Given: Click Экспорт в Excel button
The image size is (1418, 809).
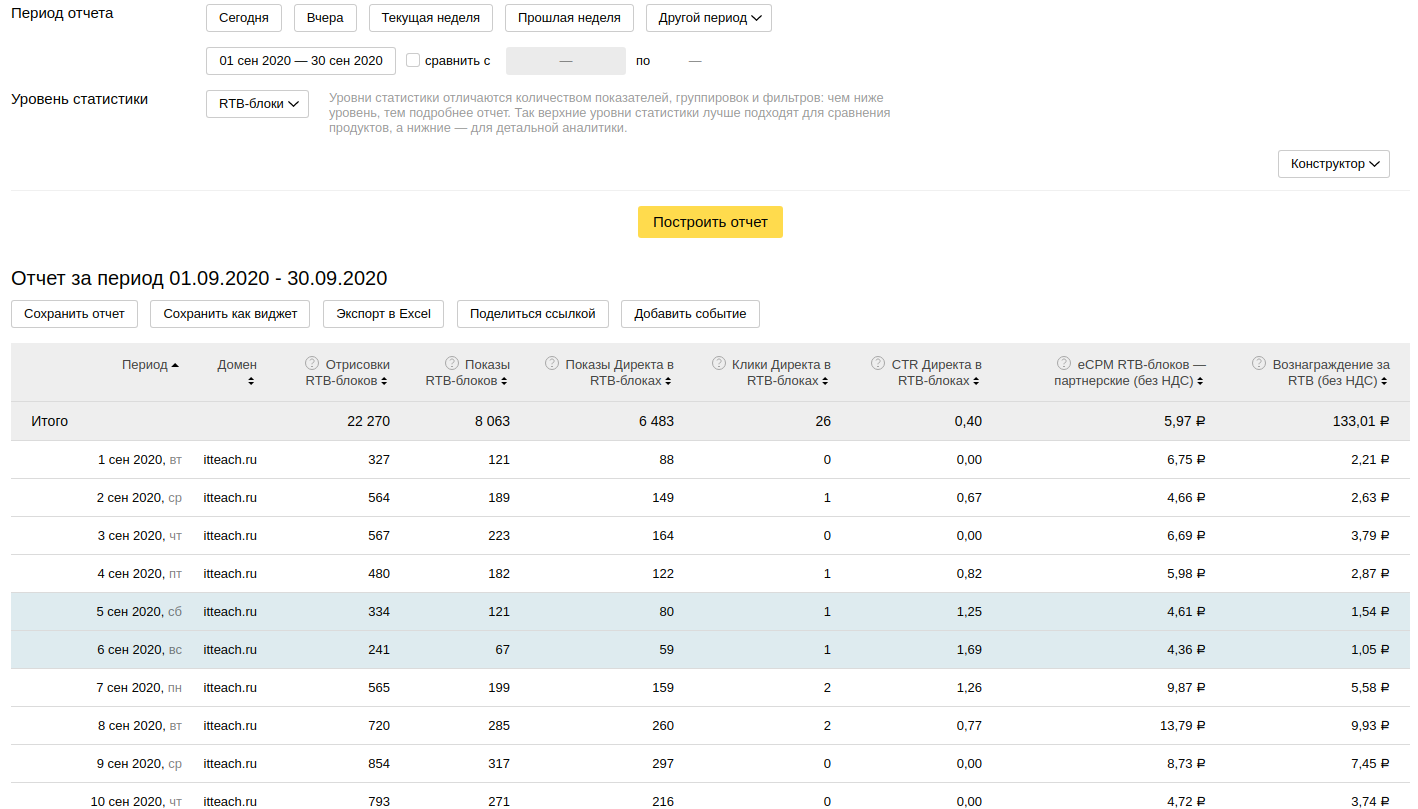Looking at the screenshot, I should [x=383, y=314].
